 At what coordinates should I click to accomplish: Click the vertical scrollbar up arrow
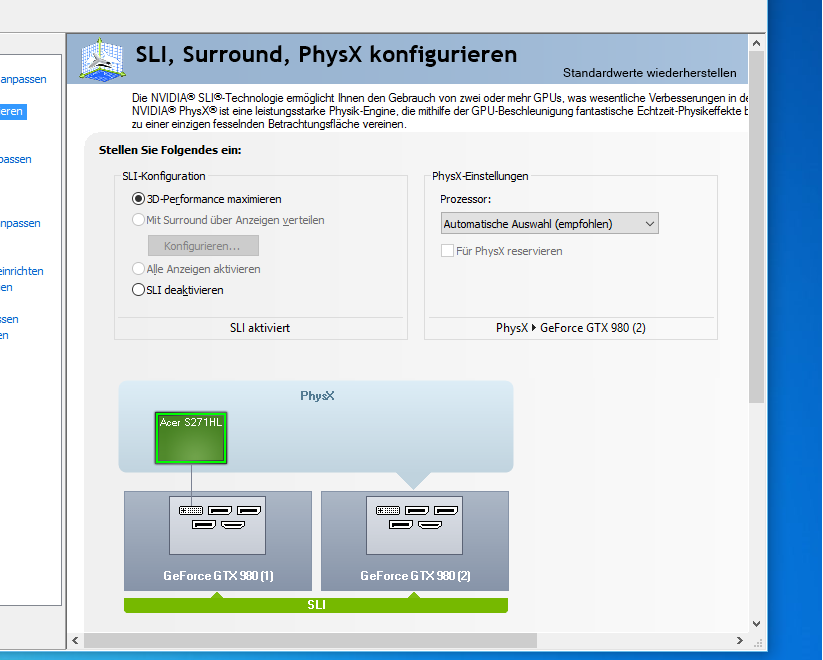click(x=756, y=44)
